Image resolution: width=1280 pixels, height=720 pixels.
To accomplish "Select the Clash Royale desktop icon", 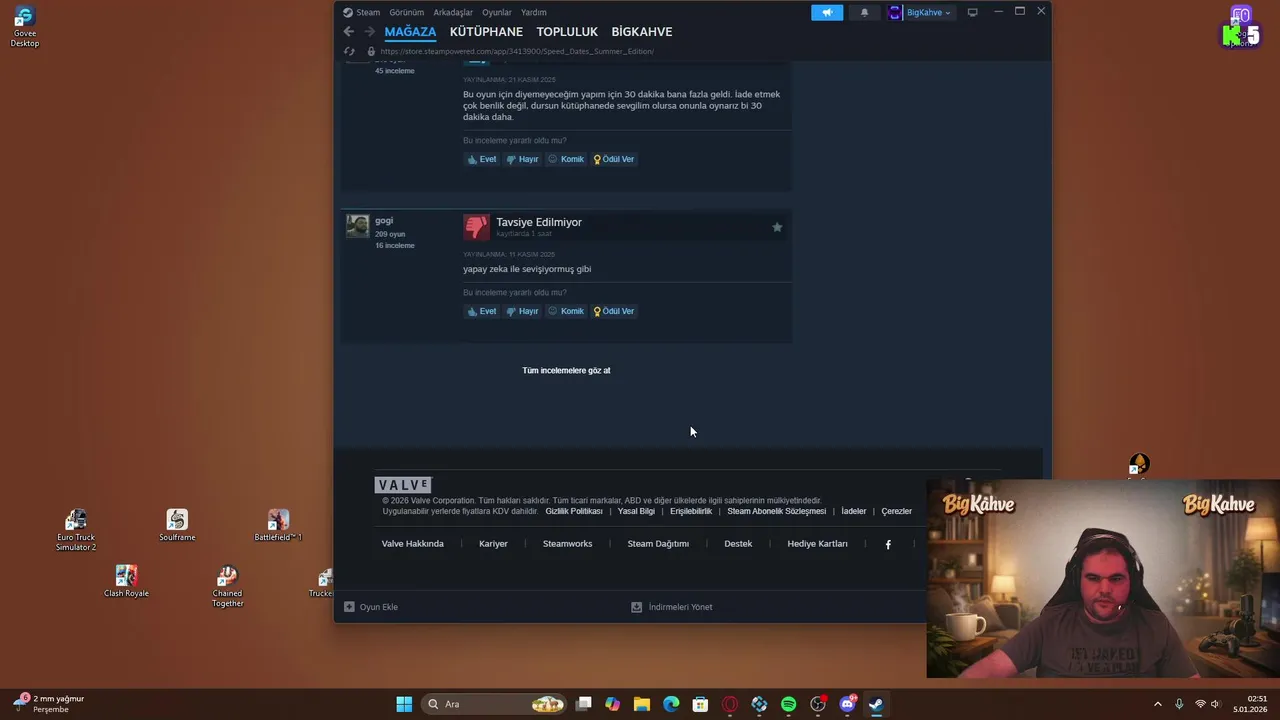I will (x=126, y=581).
